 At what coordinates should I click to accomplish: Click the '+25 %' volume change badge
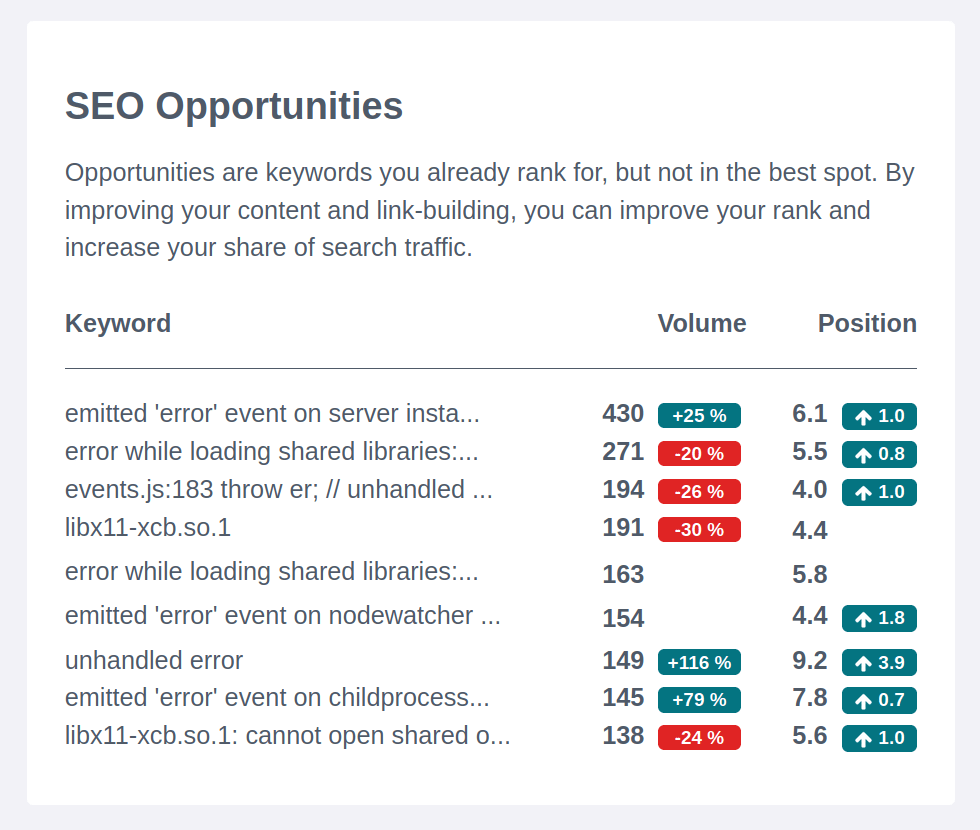699,415
